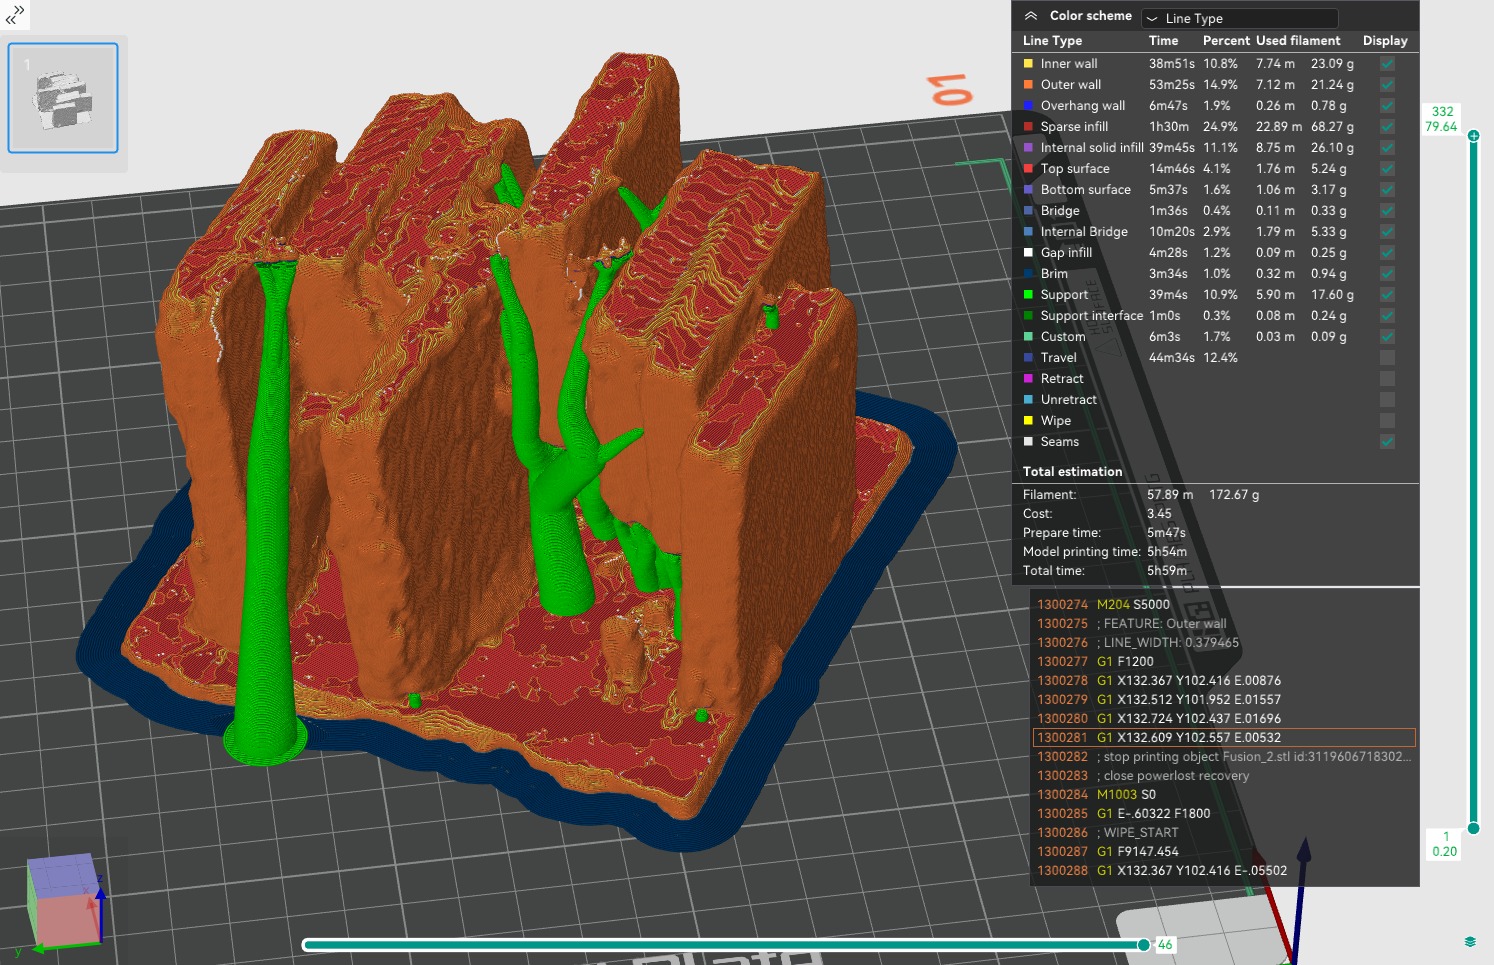Click the bright green Support legend icon
1494x965 pixels.
tap(1028, 295)
